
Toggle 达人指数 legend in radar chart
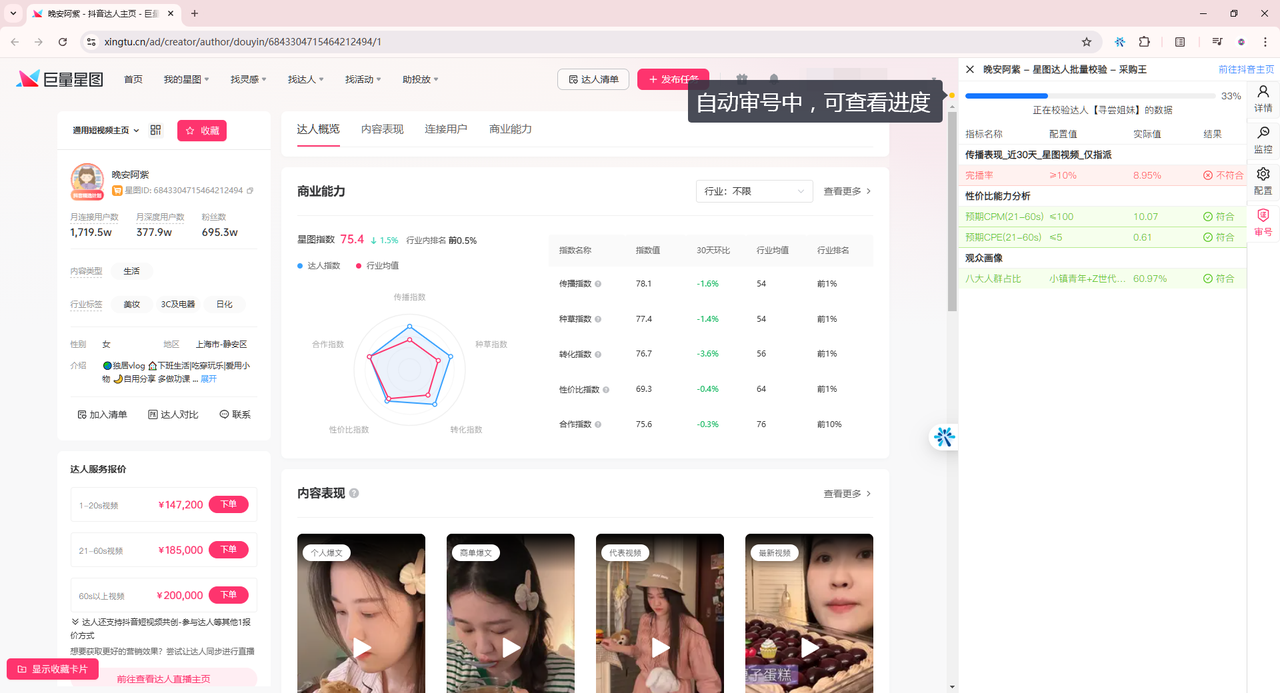click(319, 265)
